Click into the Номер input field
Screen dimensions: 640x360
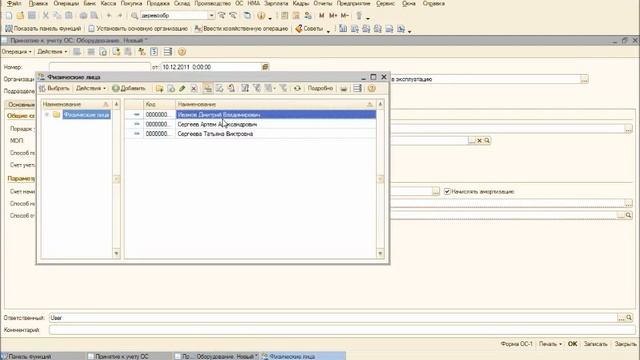click(x=100, y=67)
